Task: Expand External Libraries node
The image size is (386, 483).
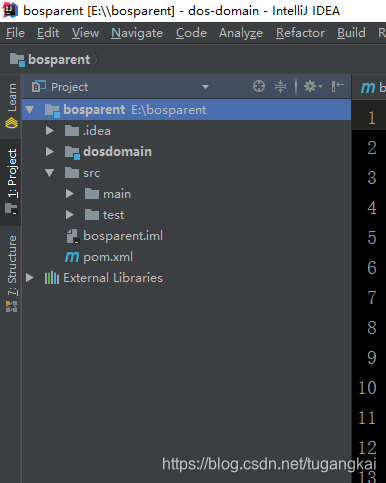Action: pos(30,278)
